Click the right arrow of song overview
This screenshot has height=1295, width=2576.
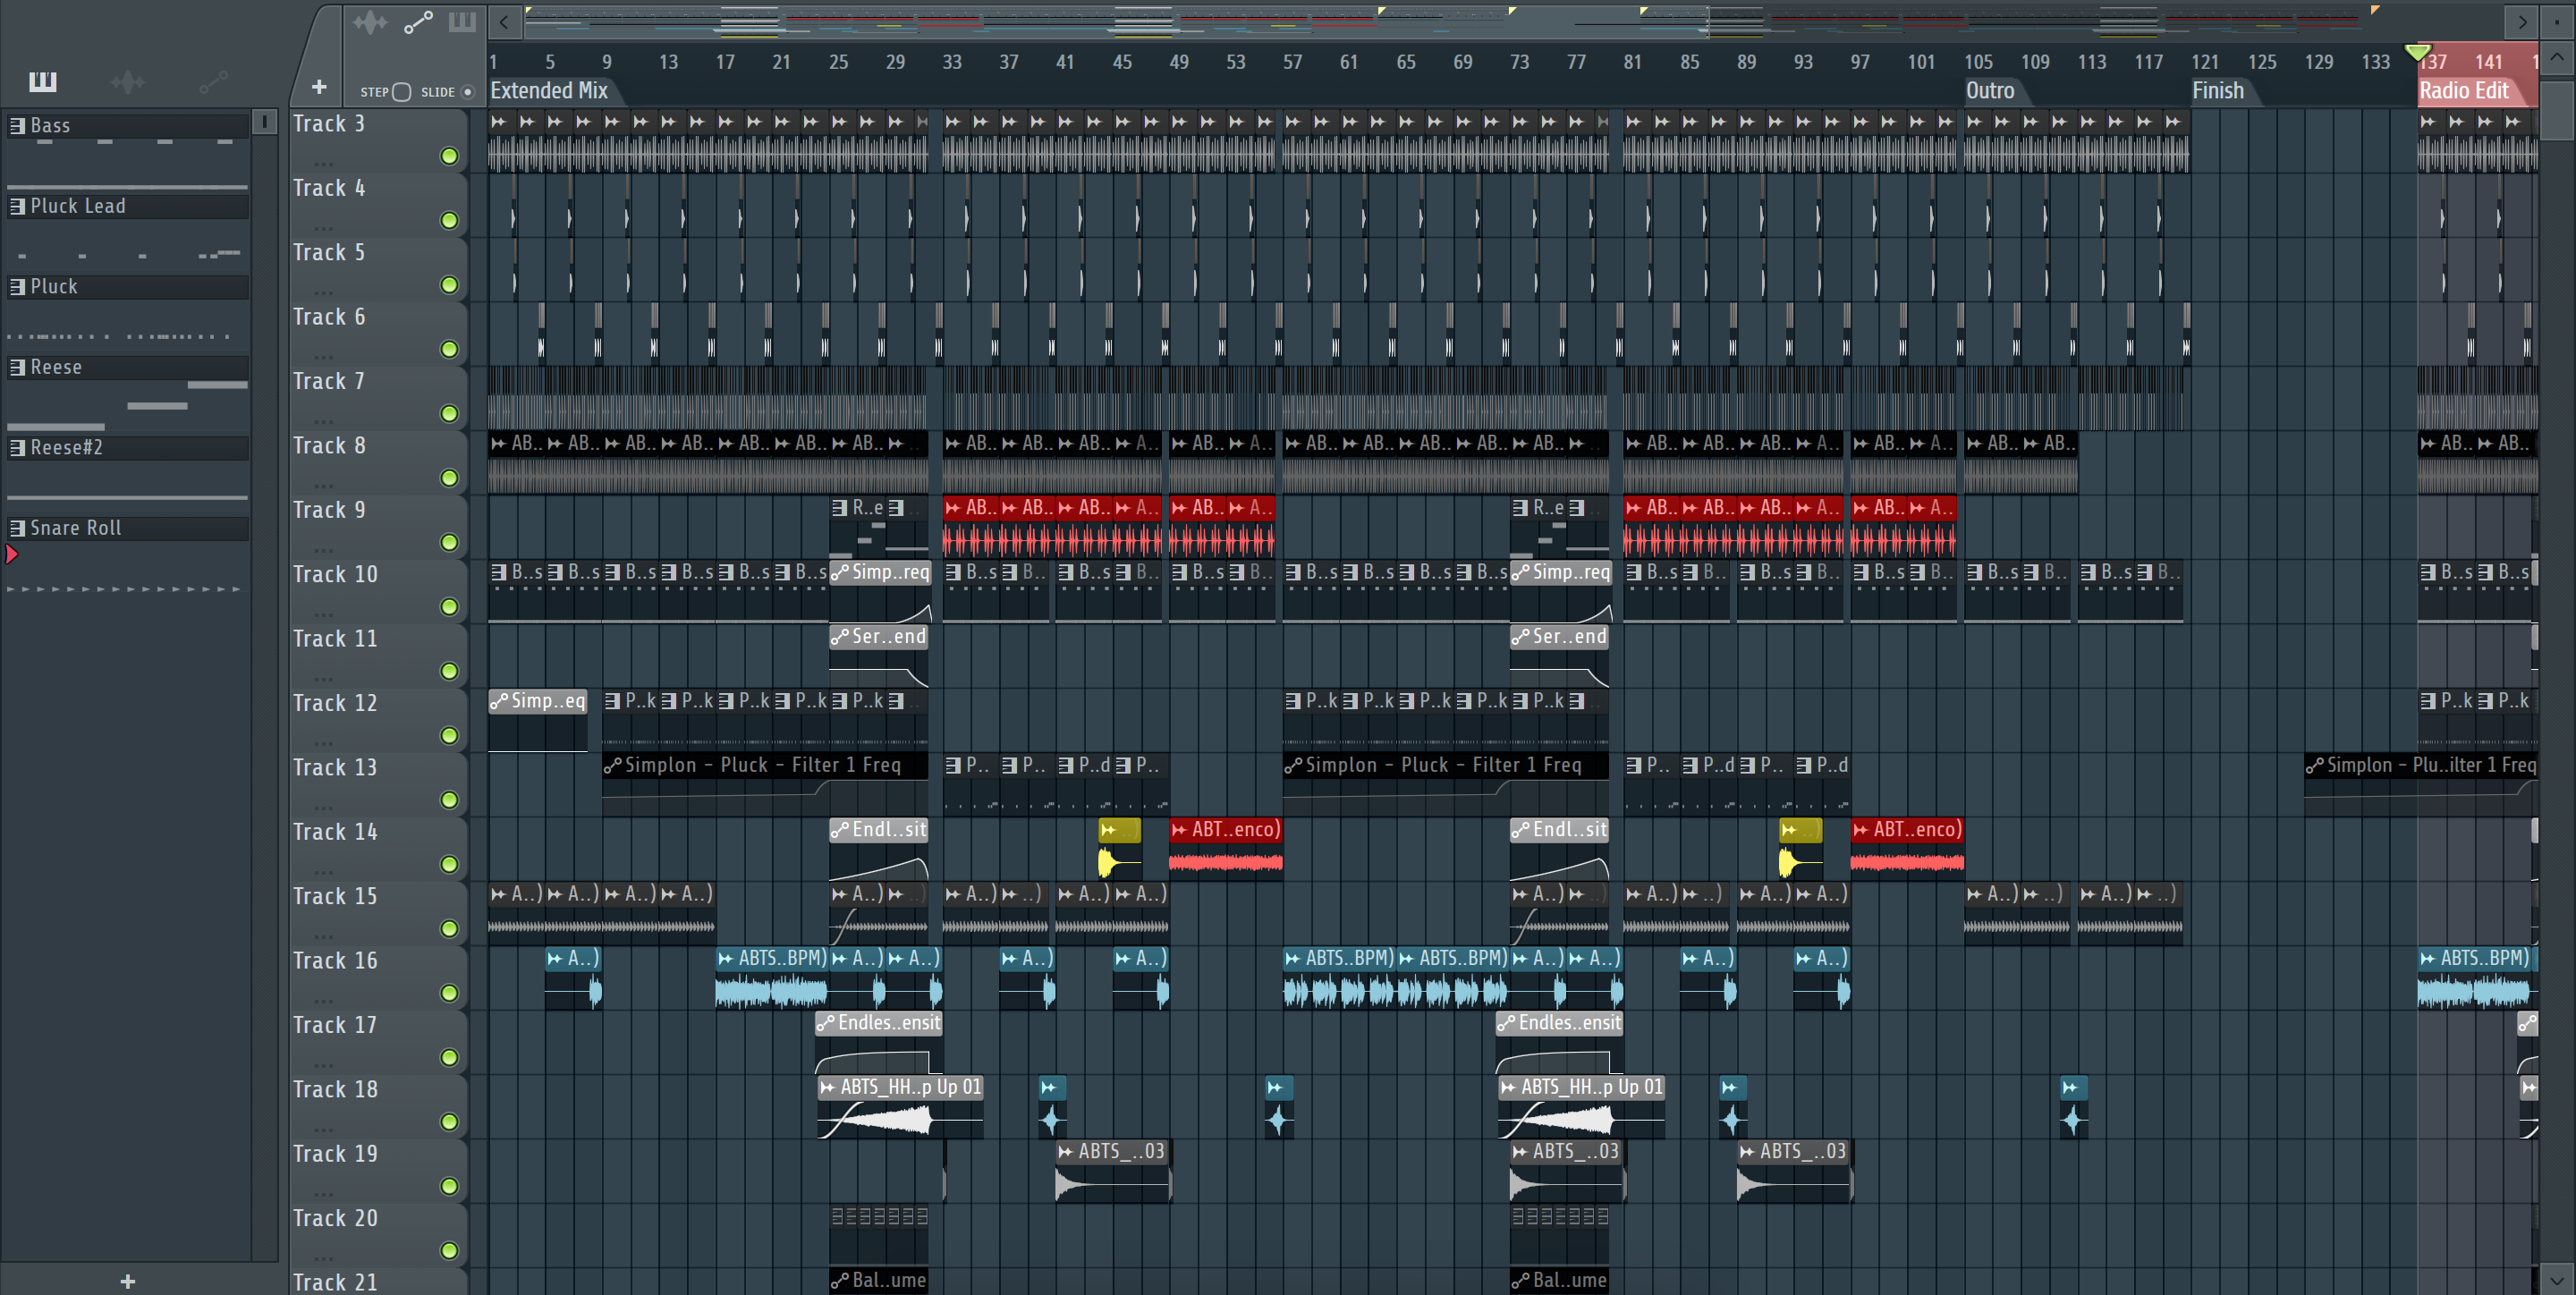tap(2522, 21)
